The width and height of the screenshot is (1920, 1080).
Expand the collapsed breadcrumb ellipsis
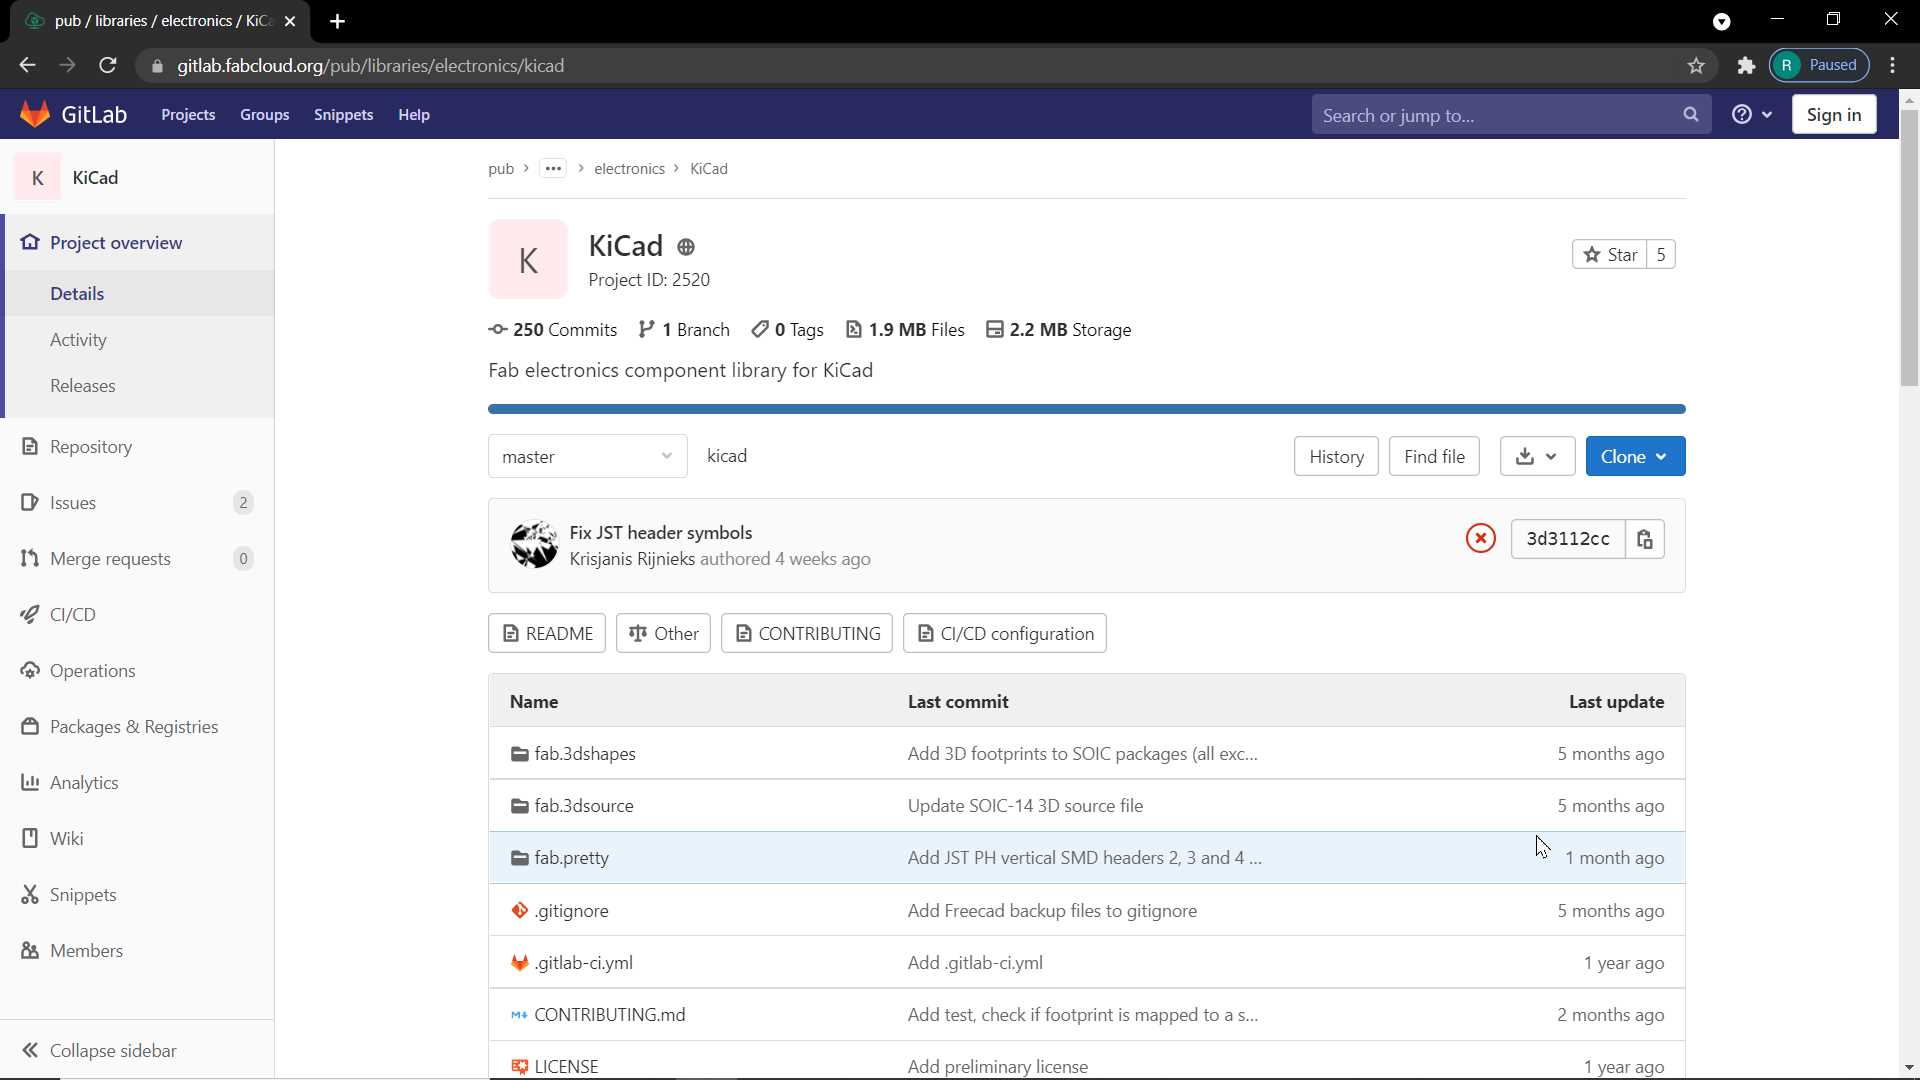click(x=553, y=168)
